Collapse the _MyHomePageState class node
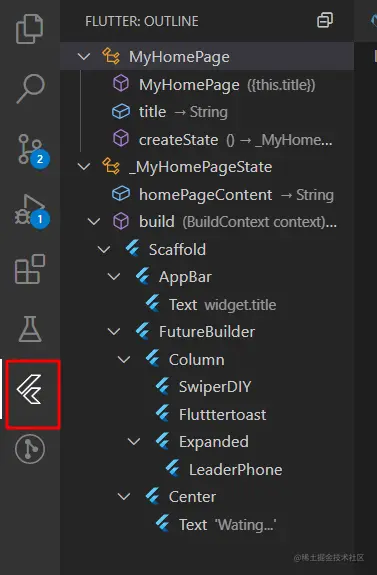 [84, 167]
